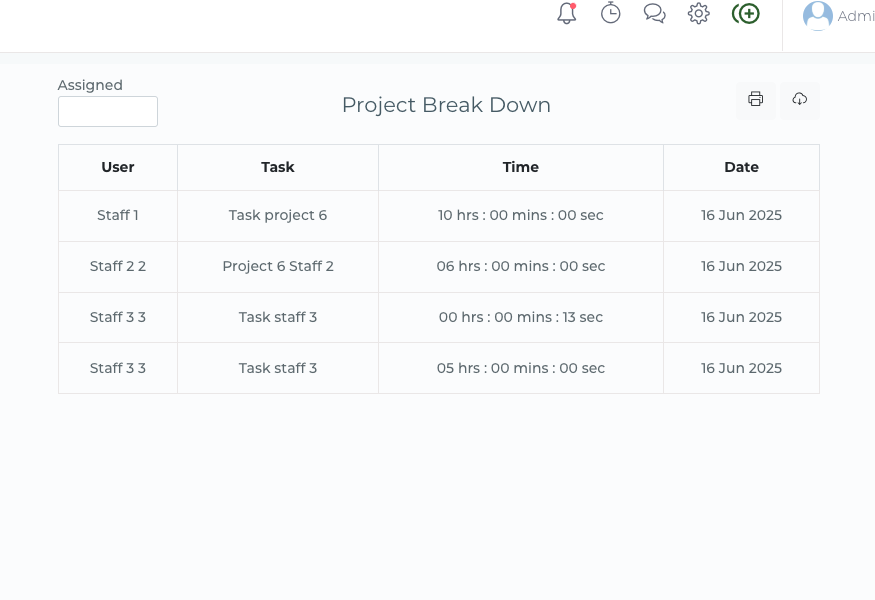This screenshot has width=875, height=600.
Task: Click the 00 hrs 13 sec time entry
Action: point(521,318)
